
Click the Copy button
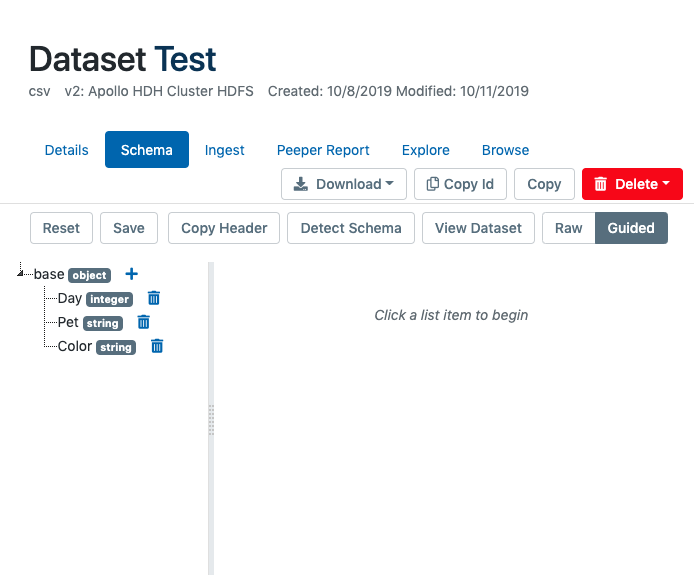tap(544, 184)
